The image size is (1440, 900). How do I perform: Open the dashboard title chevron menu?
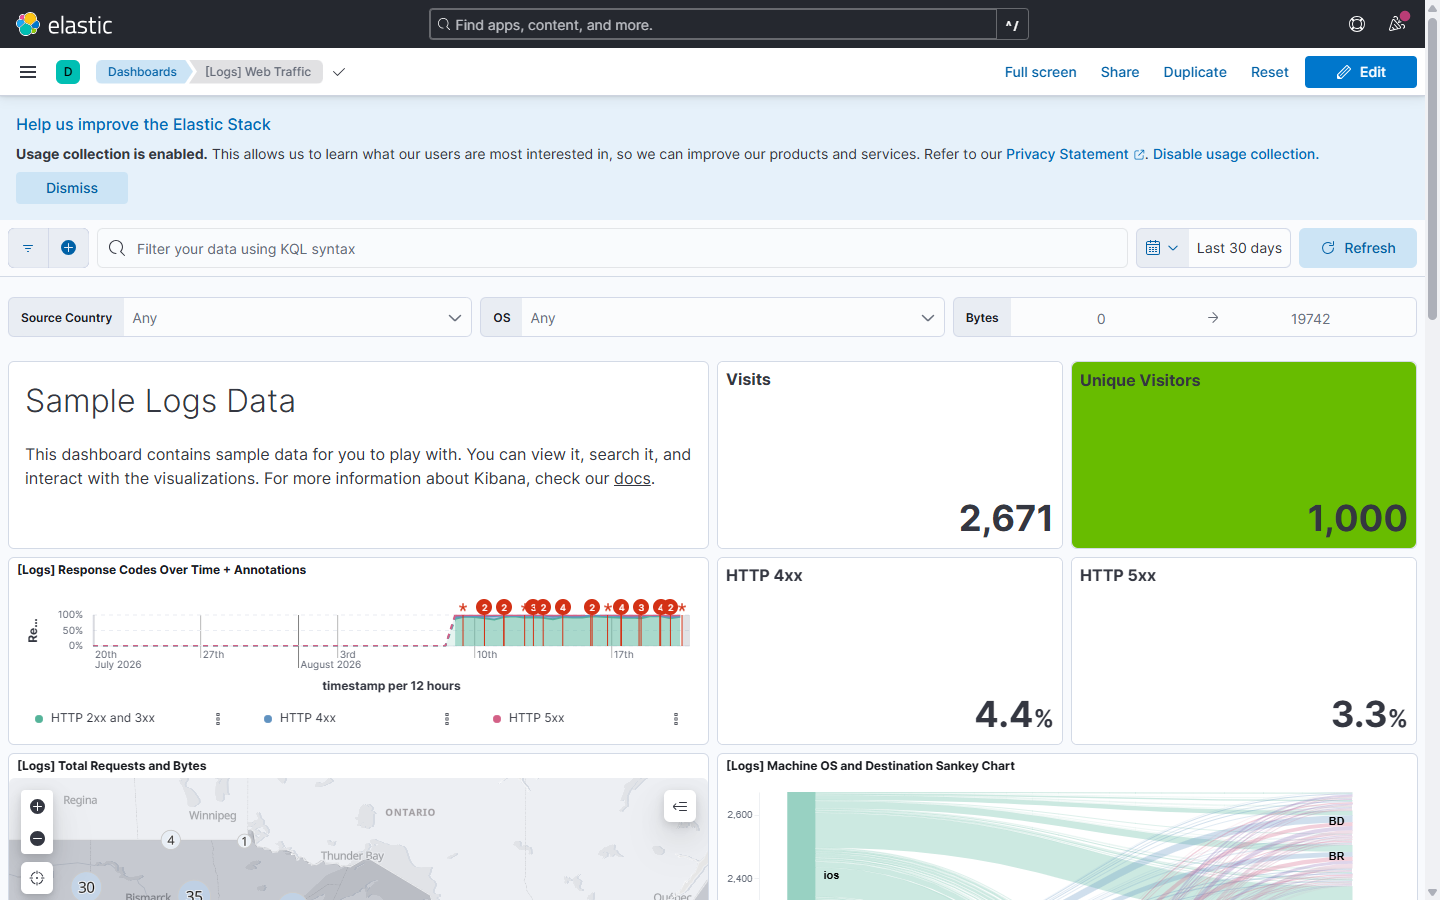pos(339,72)
